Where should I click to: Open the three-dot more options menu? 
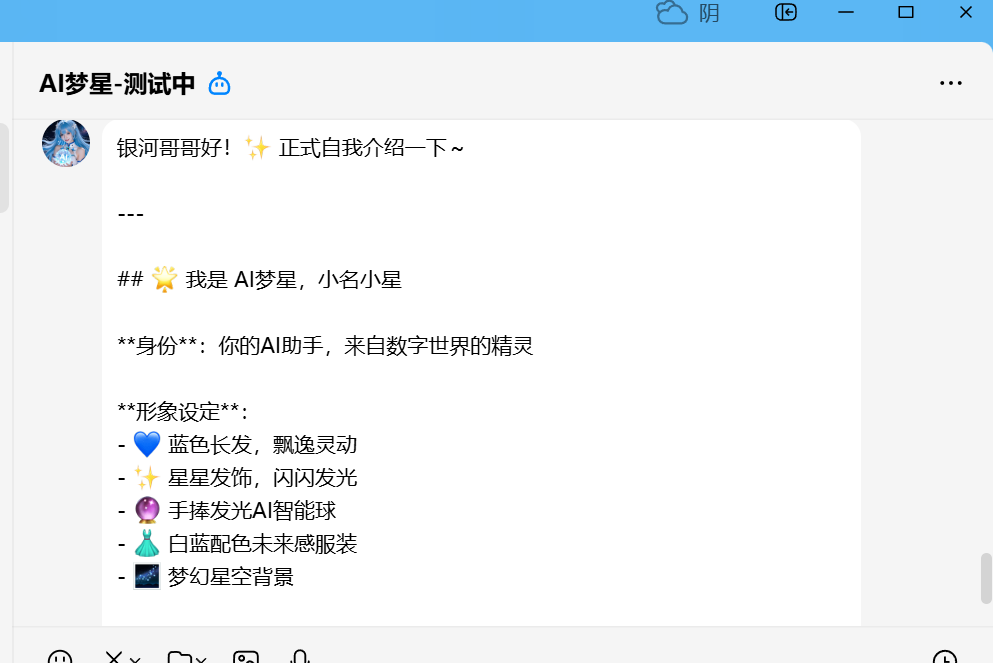click(x=950, y=83)
